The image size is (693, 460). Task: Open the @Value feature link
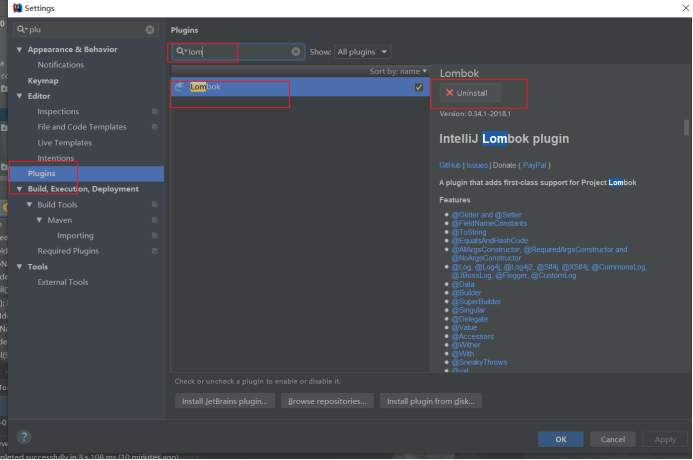coord(464,328)
